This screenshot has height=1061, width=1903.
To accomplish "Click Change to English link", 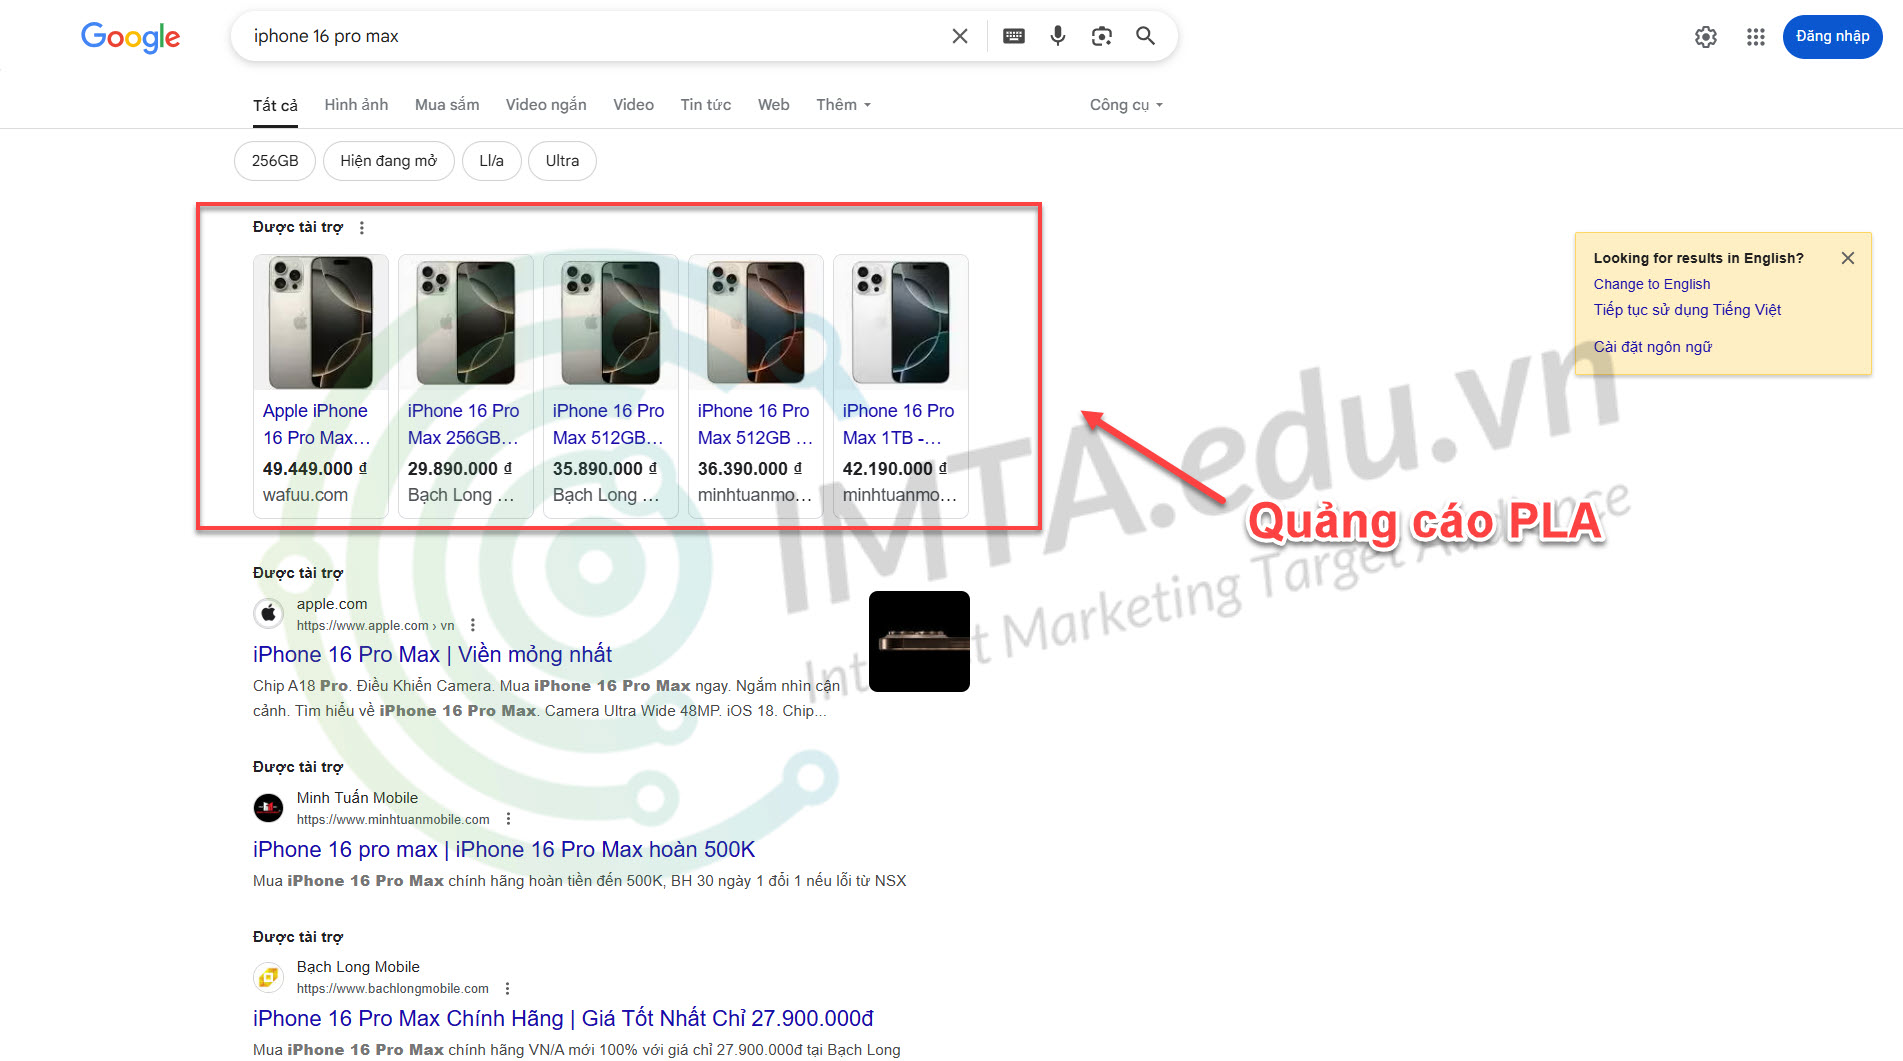I will pyautogui.click(x=1652, y=284).
